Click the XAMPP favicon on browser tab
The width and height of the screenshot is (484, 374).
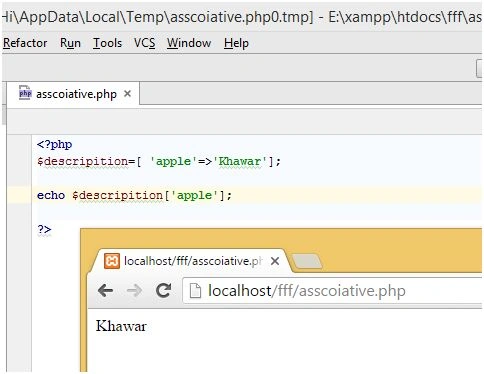(112, 261)
